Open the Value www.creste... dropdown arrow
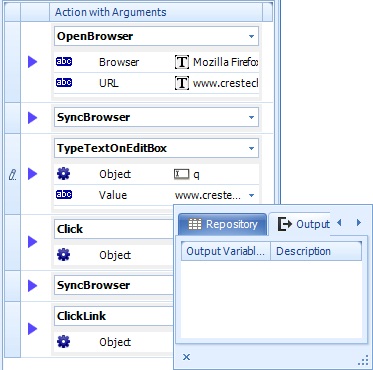The height and width of the screenshot is (370, 373). (x=252, y=195)
